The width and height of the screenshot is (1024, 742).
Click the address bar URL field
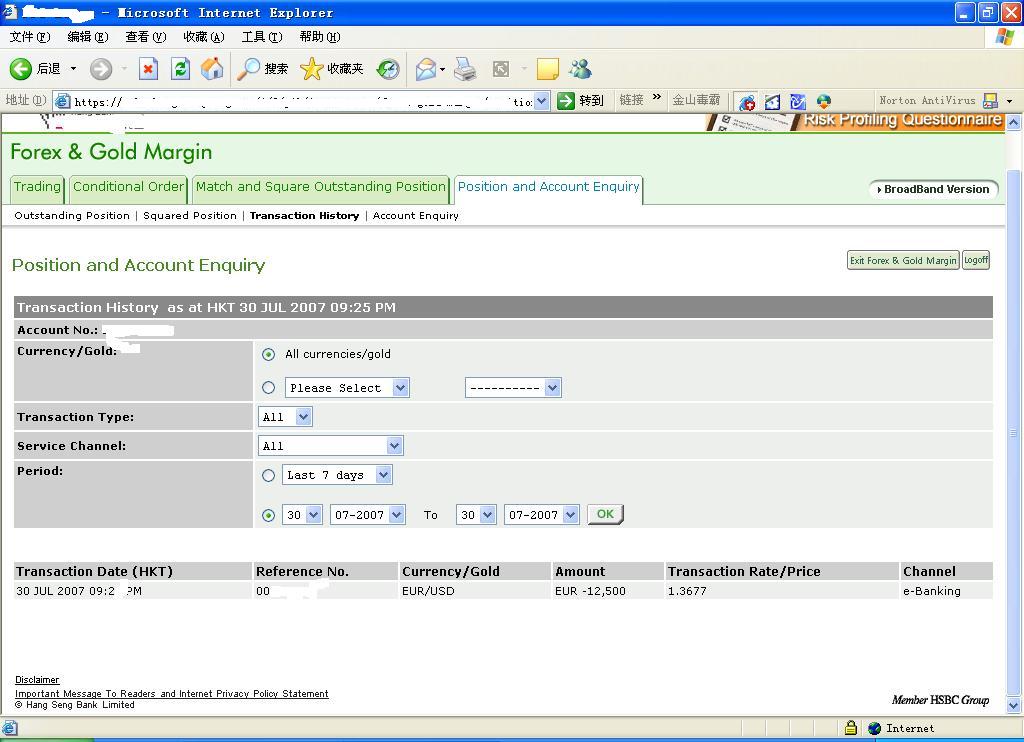pos(302,101)
